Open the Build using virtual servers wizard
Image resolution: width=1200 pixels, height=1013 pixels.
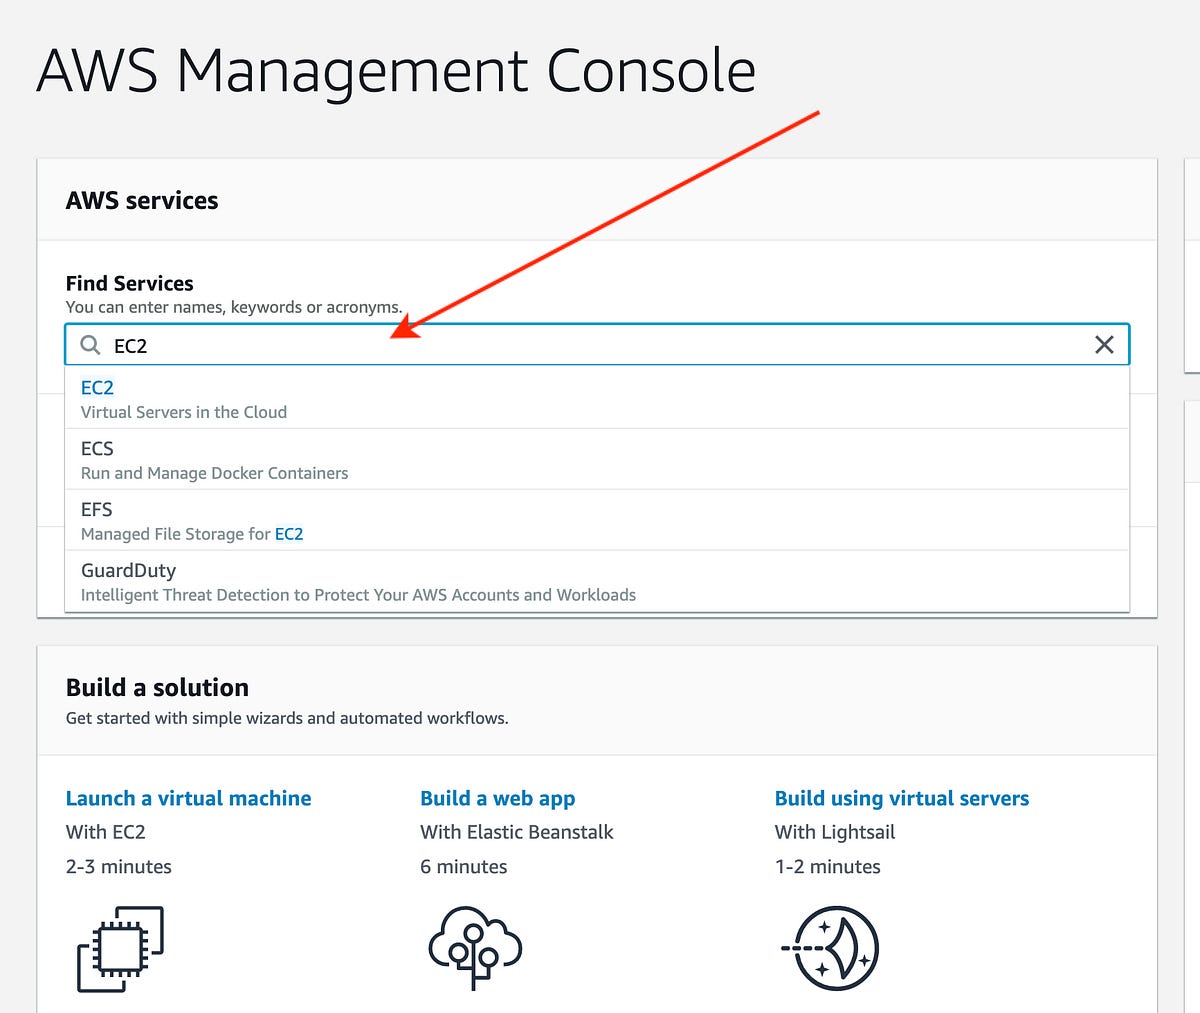(x=901, y=798)
